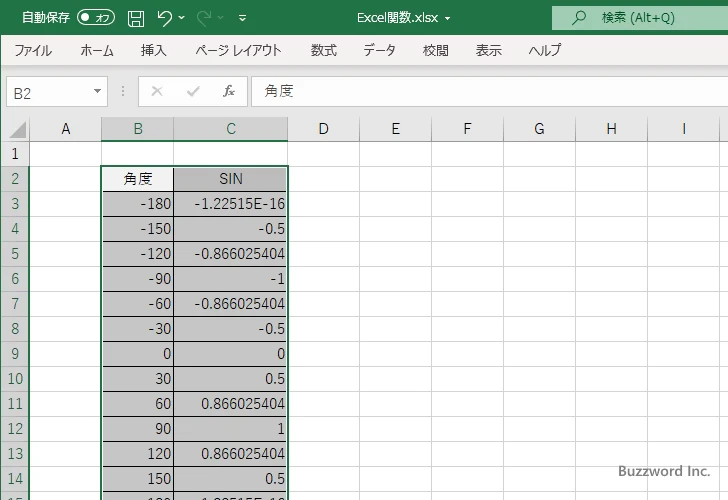The height and width of the screenshot is (500, 728).
Task: Switch to the ページ レイアウト tab
Action: [238, 50]
